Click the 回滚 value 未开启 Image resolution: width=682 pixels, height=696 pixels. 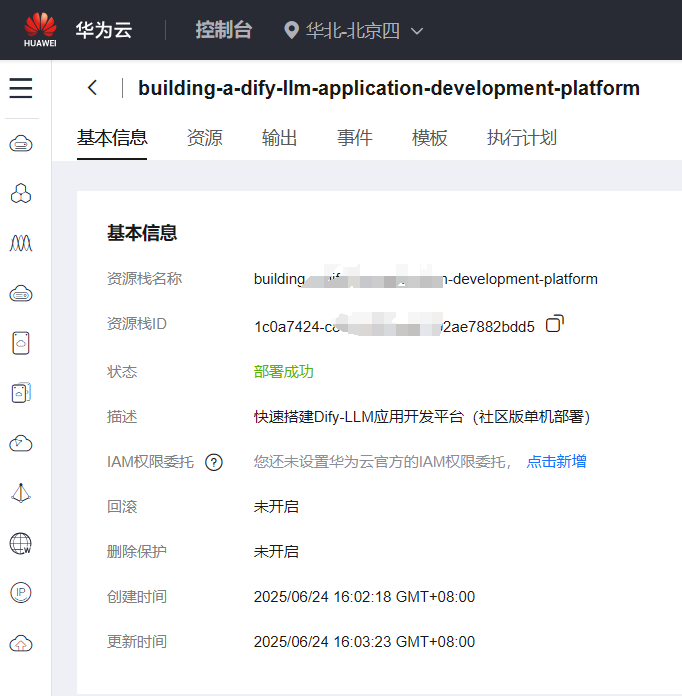276,506
